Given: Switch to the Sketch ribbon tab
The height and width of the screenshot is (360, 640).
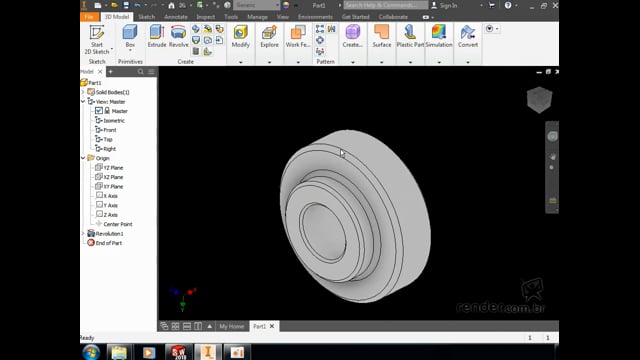Looking at the screenshot, I should pyautogui.click(x=147, y=17).
